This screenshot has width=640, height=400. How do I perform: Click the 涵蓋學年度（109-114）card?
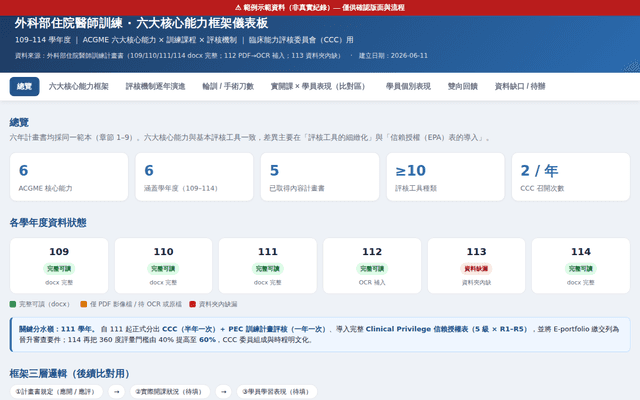(194, 177)
